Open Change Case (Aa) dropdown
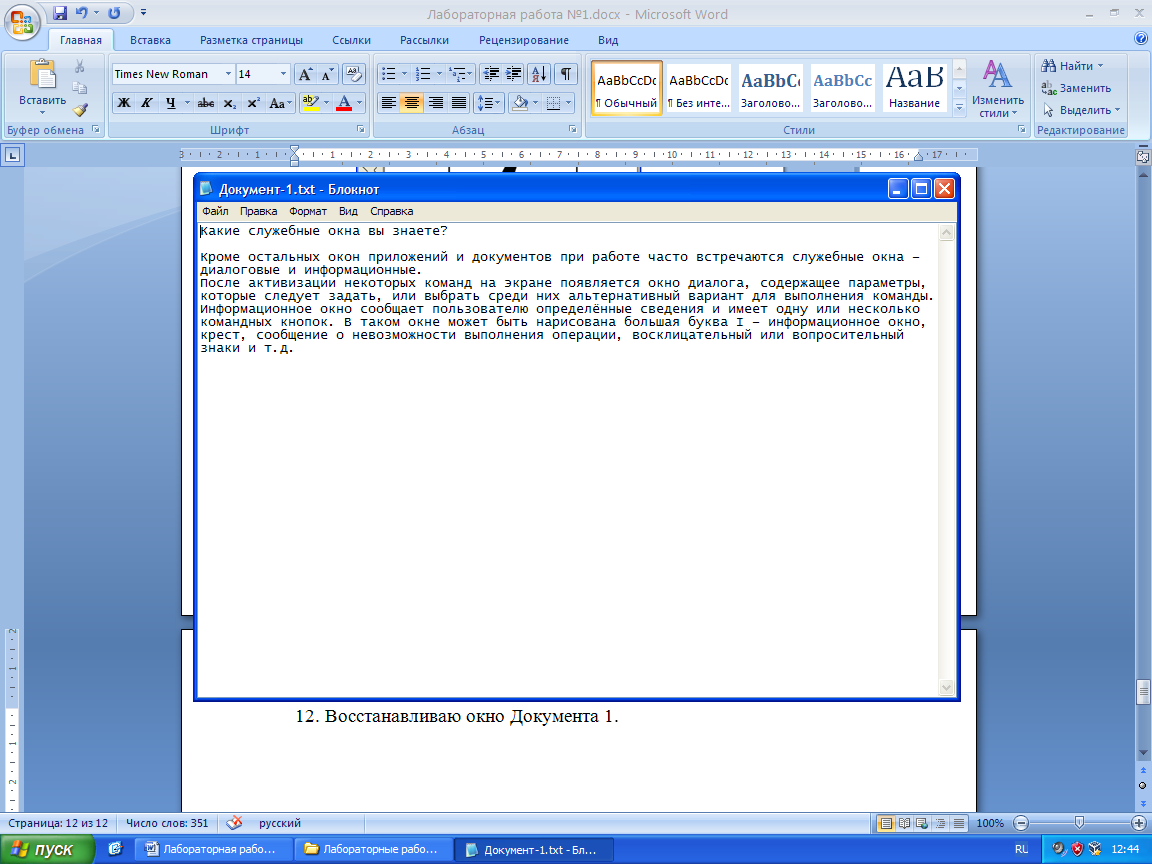The image size is (1152, 864). coord(281,104)
